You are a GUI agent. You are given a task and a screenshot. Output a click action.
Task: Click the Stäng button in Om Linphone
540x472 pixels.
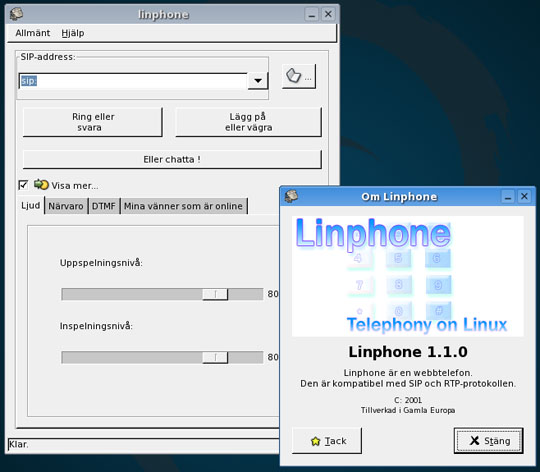pos(489,441)
